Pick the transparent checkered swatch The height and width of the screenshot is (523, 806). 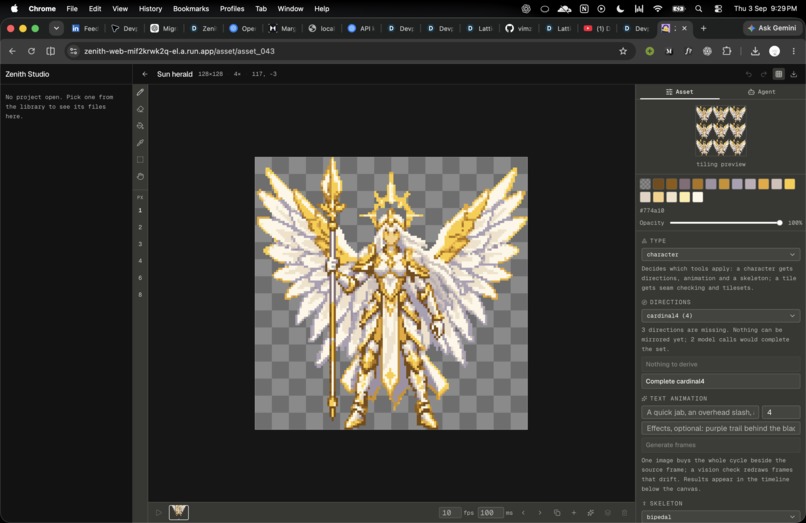coord(645,184)
